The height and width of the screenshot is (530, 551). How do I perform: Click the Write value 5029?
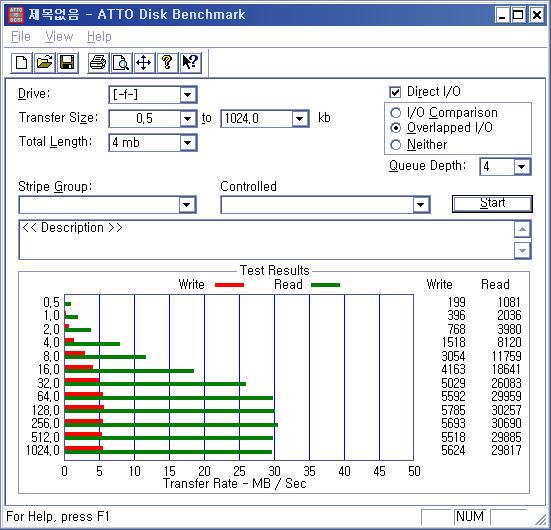[453, 383]
